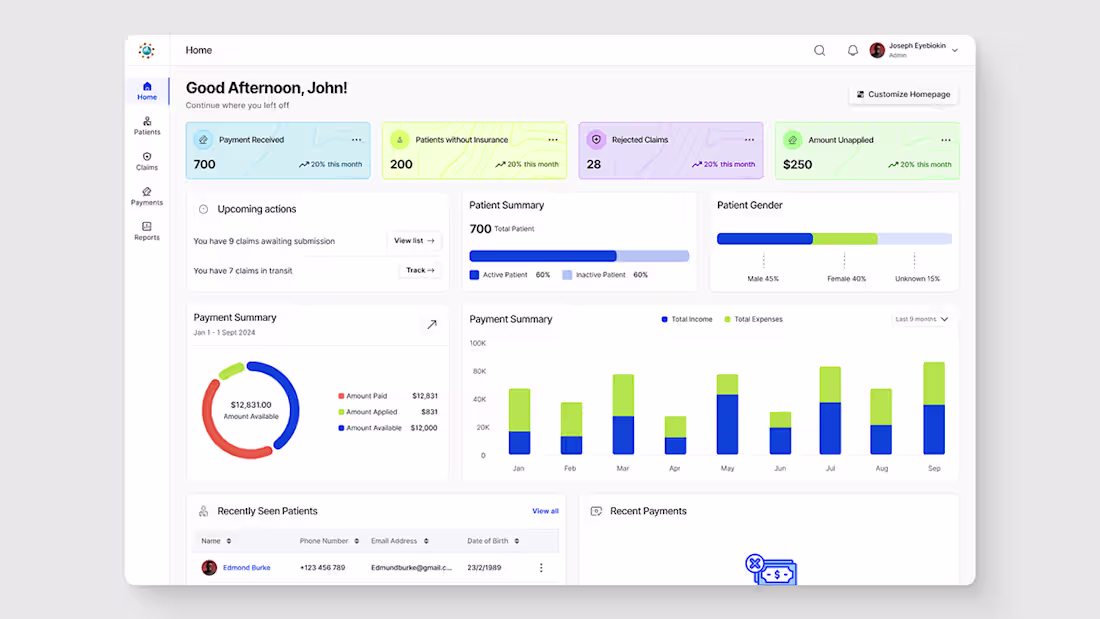Image resolution: width=1100 pixels, height=619 pixels.
Task: Click the View list button for claims
Action: click(413, 241)
